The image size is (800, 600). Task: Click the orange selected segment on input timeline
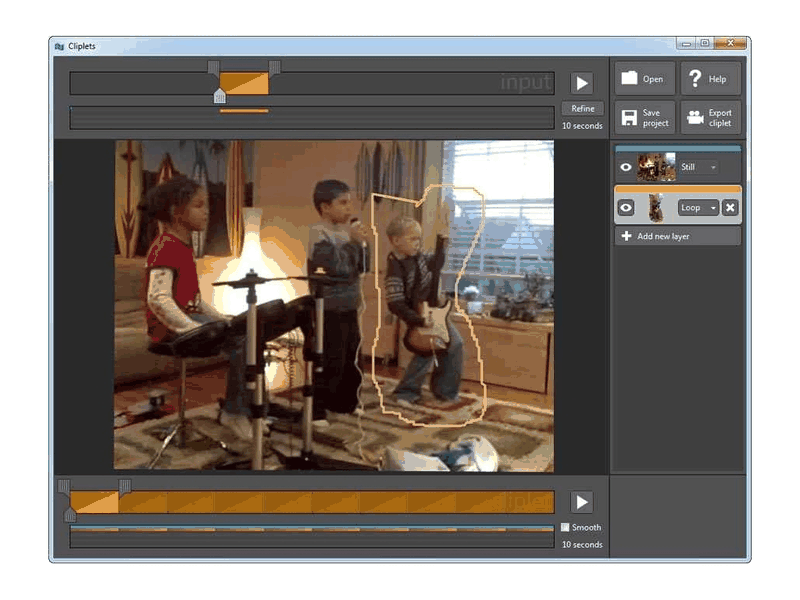[x=244, y=84]
